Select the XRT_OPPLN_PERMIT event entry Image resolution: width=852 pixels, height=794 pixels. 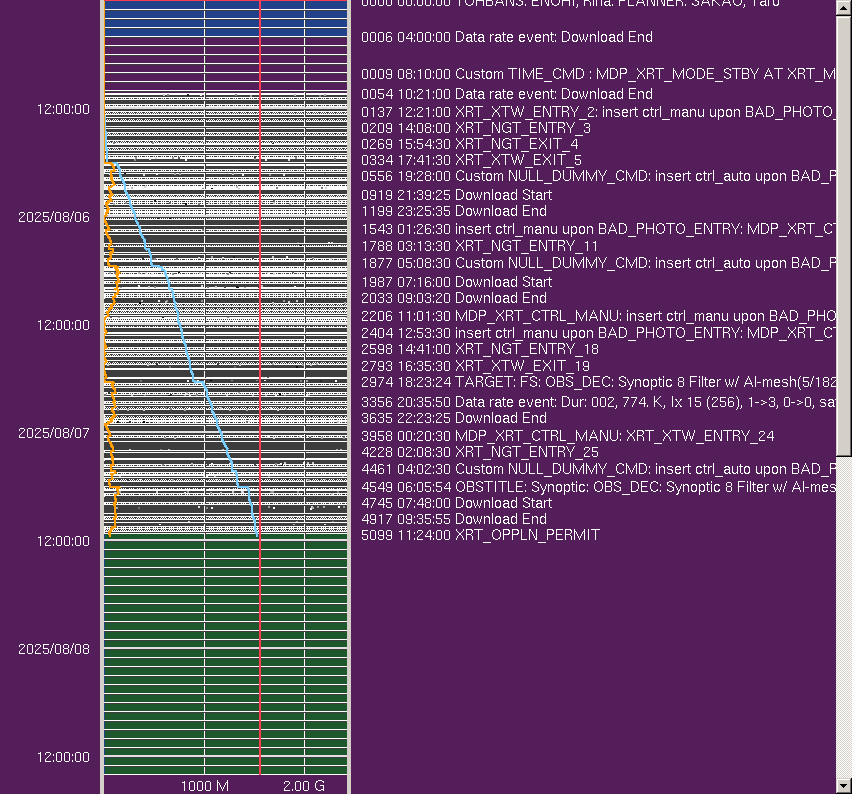pos(480,535)
